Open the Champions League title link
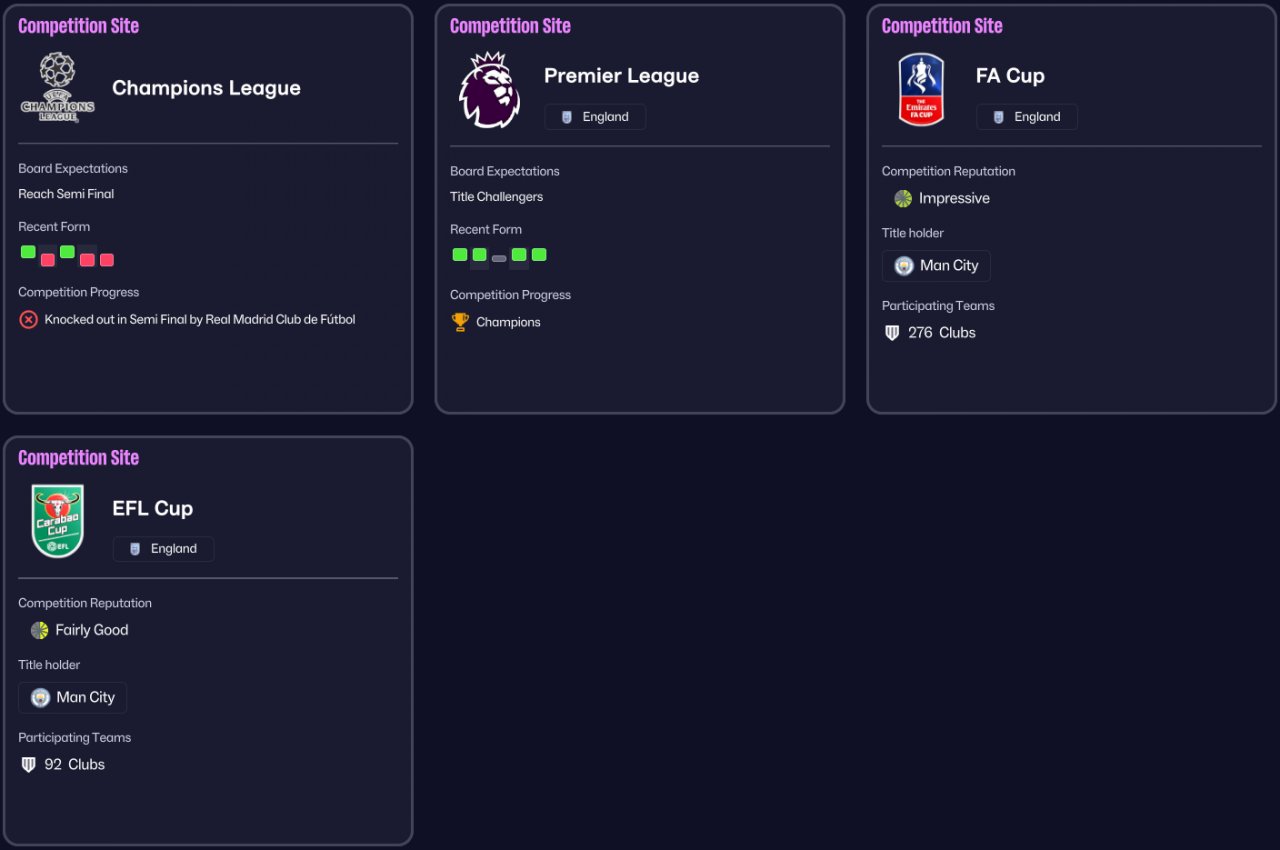Screen dimensions: 1280x850 [206, 88]
